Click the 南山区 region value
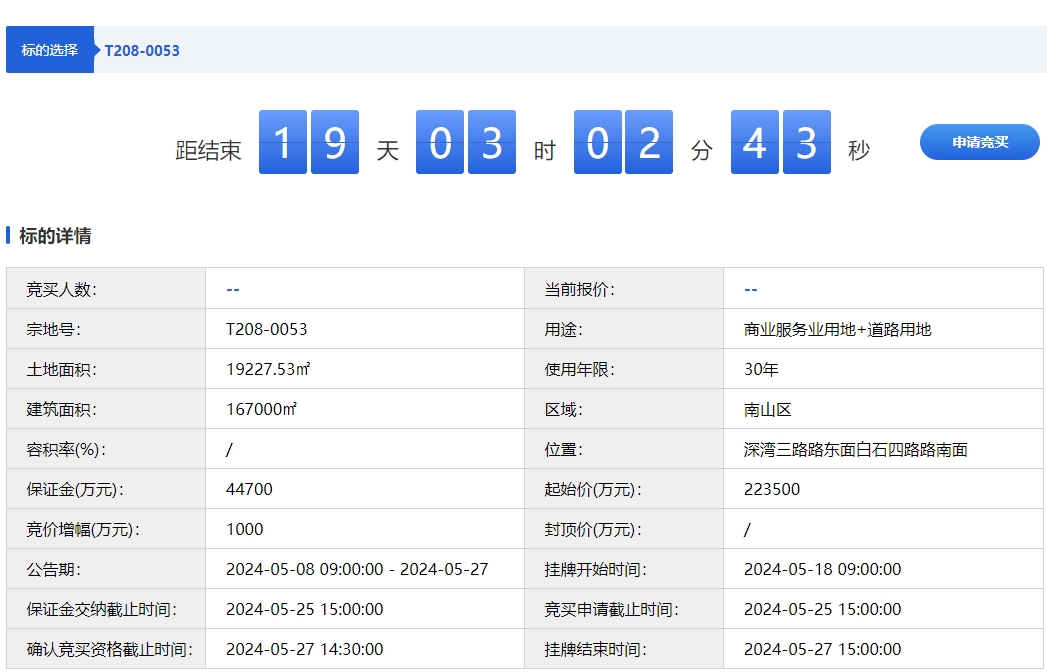1047x672 pixels. pyautogui.click(x=767, y=409)
